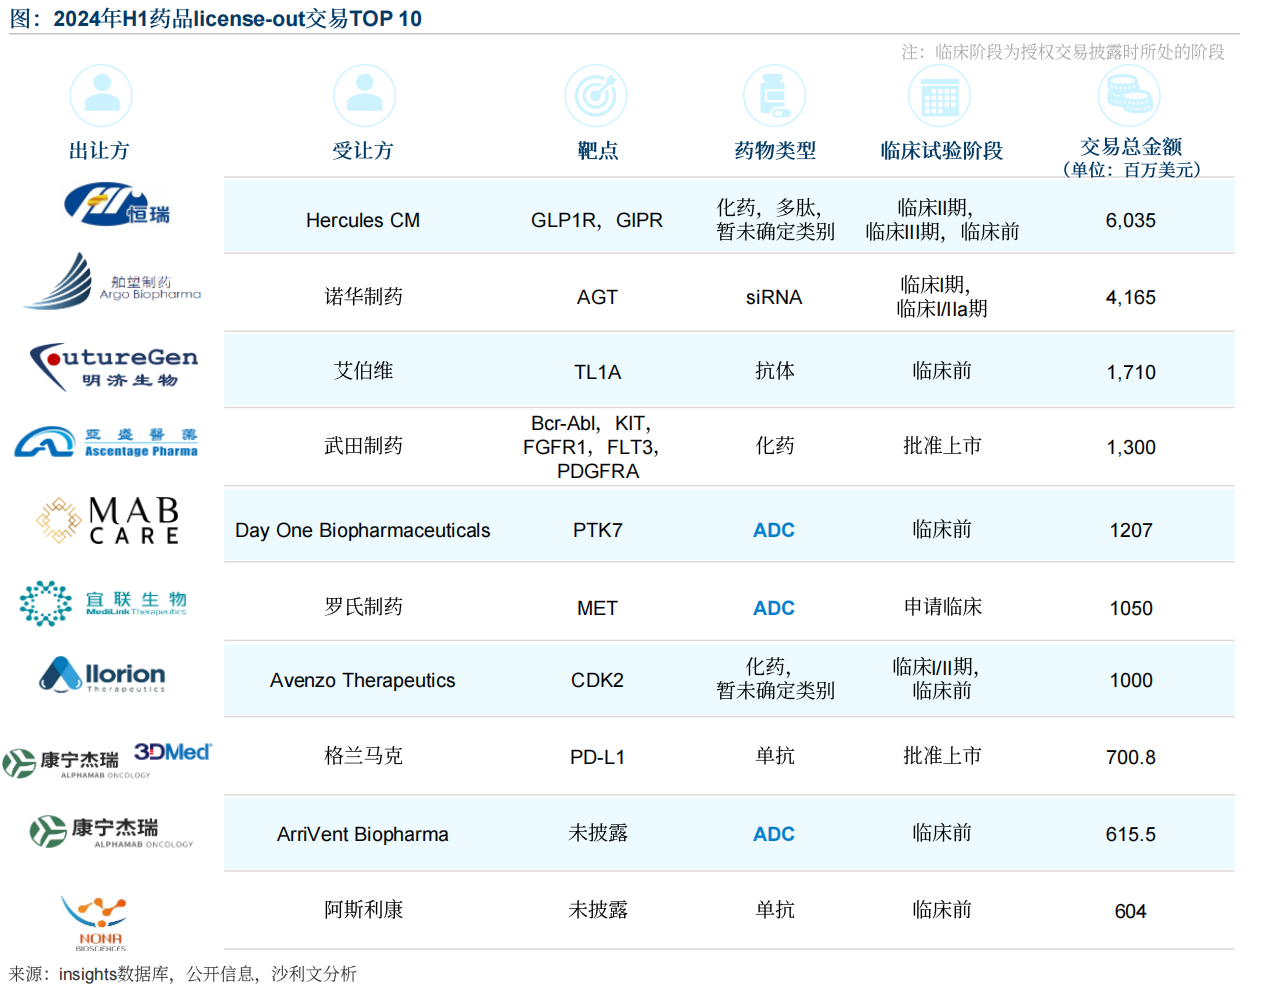The image size is (1275, 994).
Task: Click the 4,165 amount cell
Action: coord(1131,297)
